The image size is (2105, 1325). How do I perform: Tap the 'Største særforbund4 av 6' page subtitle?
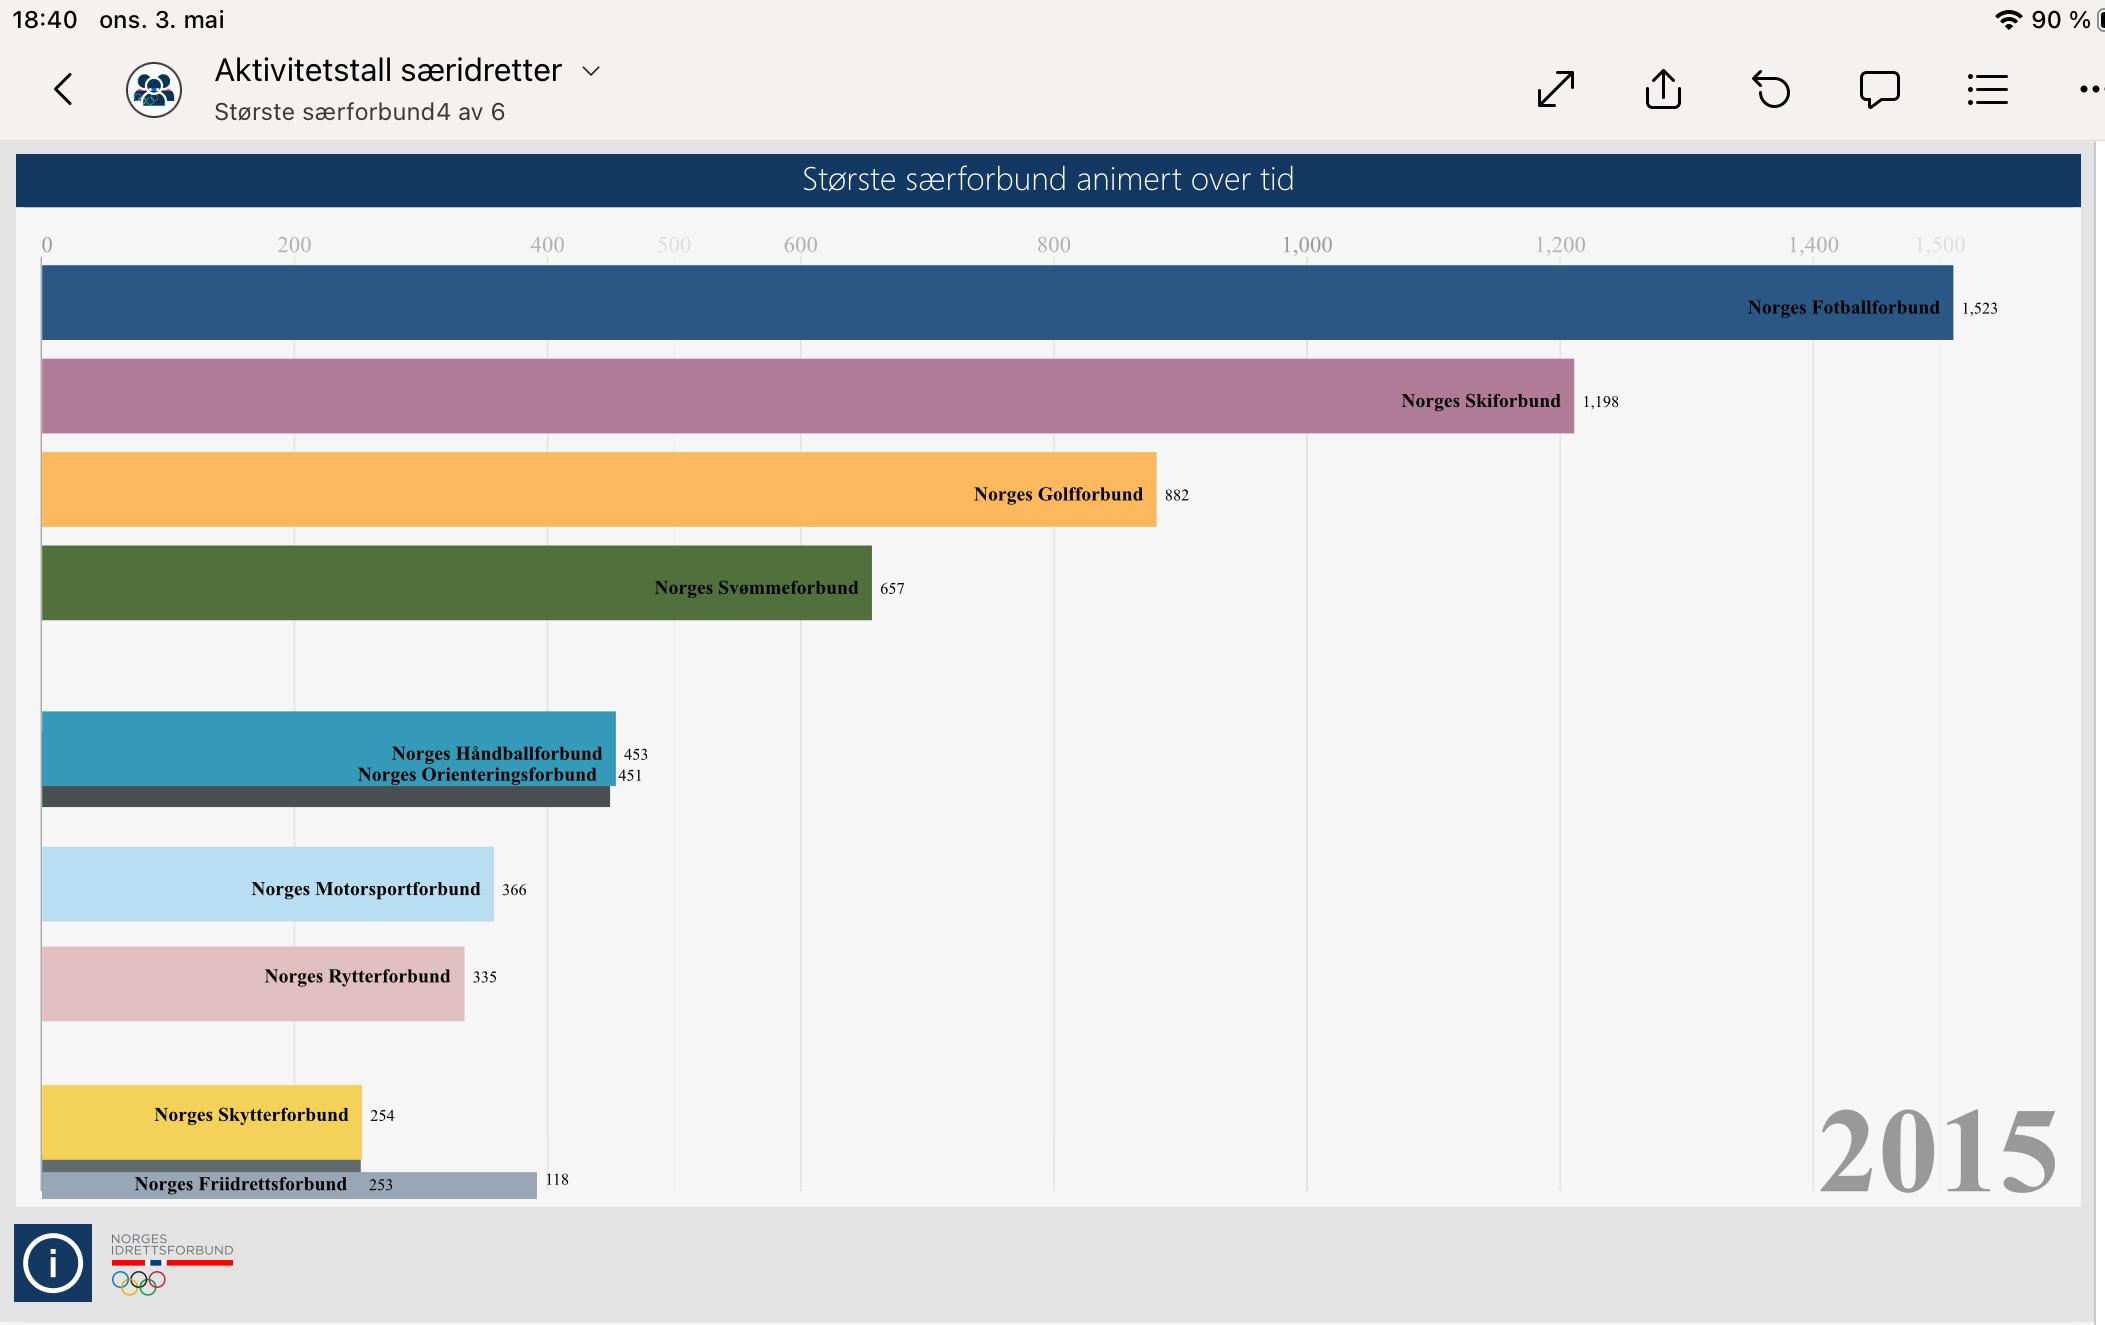pyautogui.click(x=359, y=112)
